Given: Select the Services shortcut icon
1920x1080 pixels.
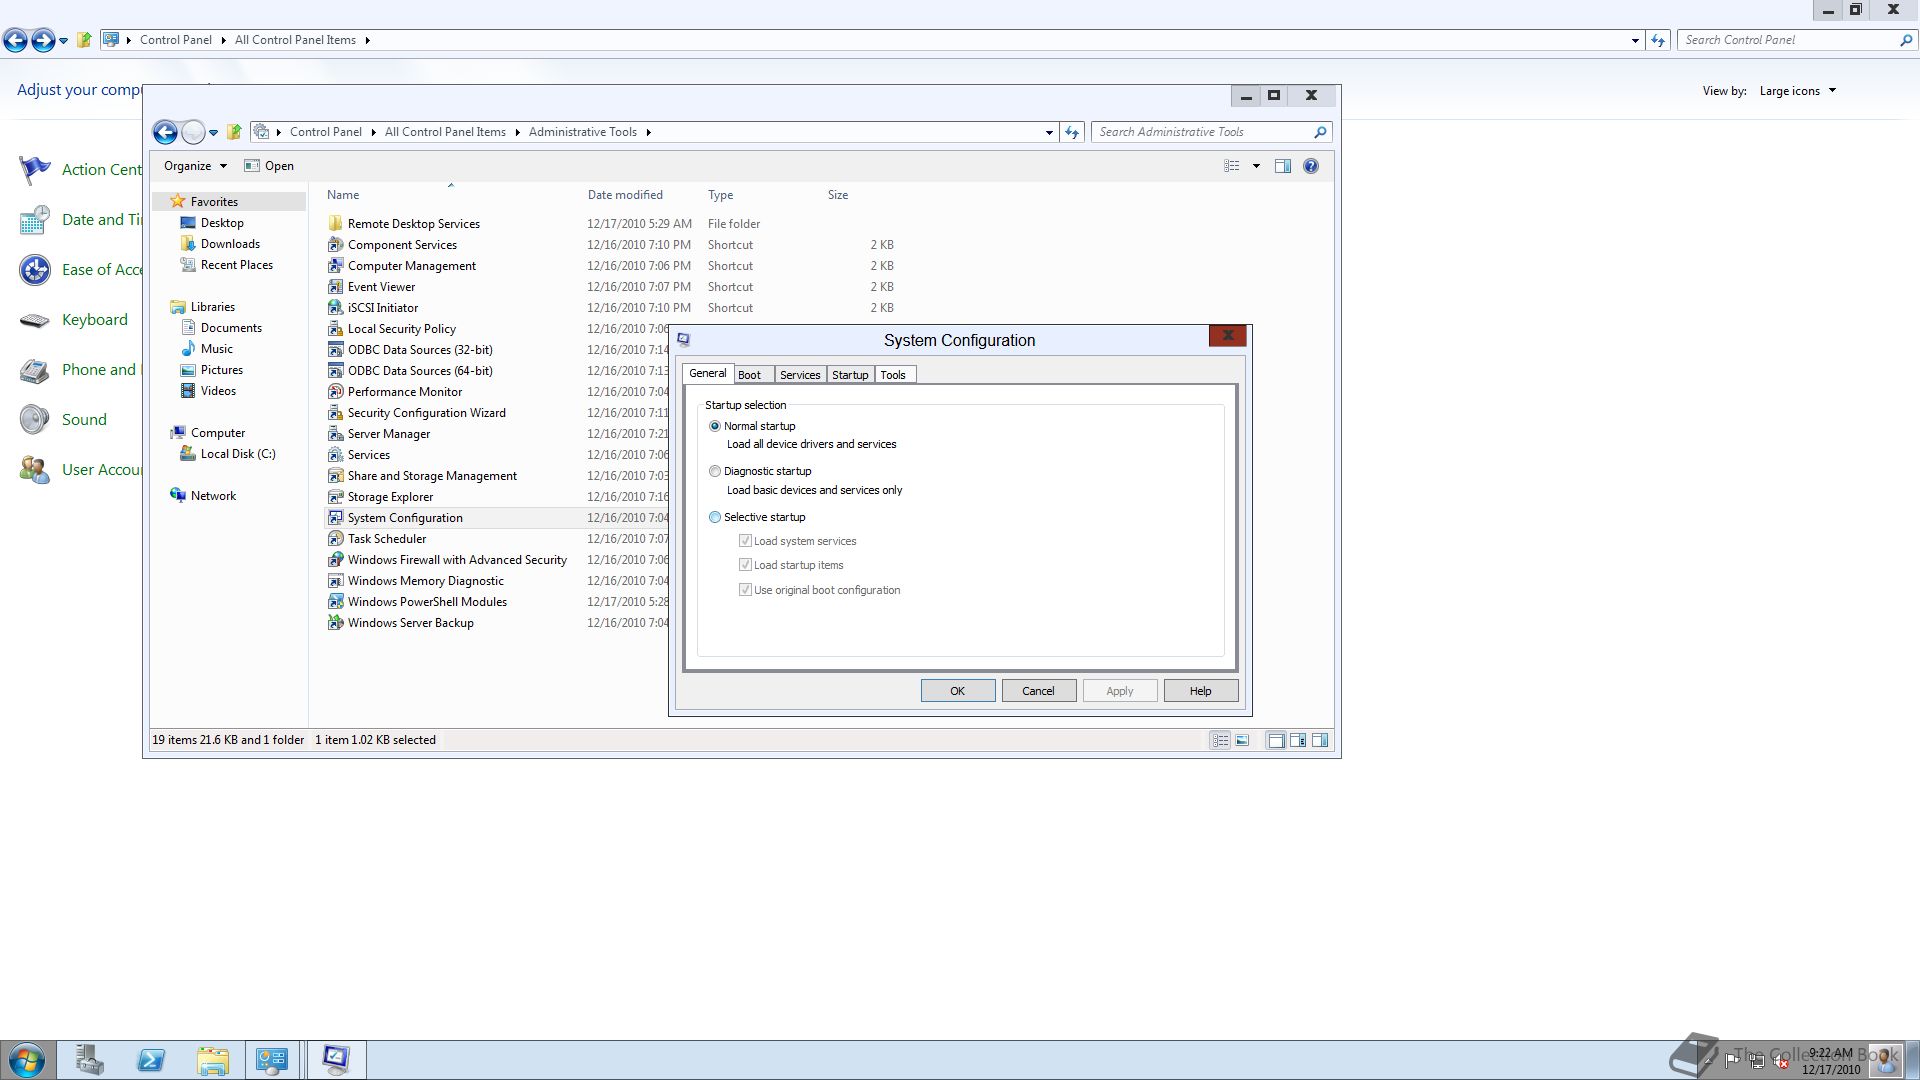Looking at the screenshot, I should [336, 455].
